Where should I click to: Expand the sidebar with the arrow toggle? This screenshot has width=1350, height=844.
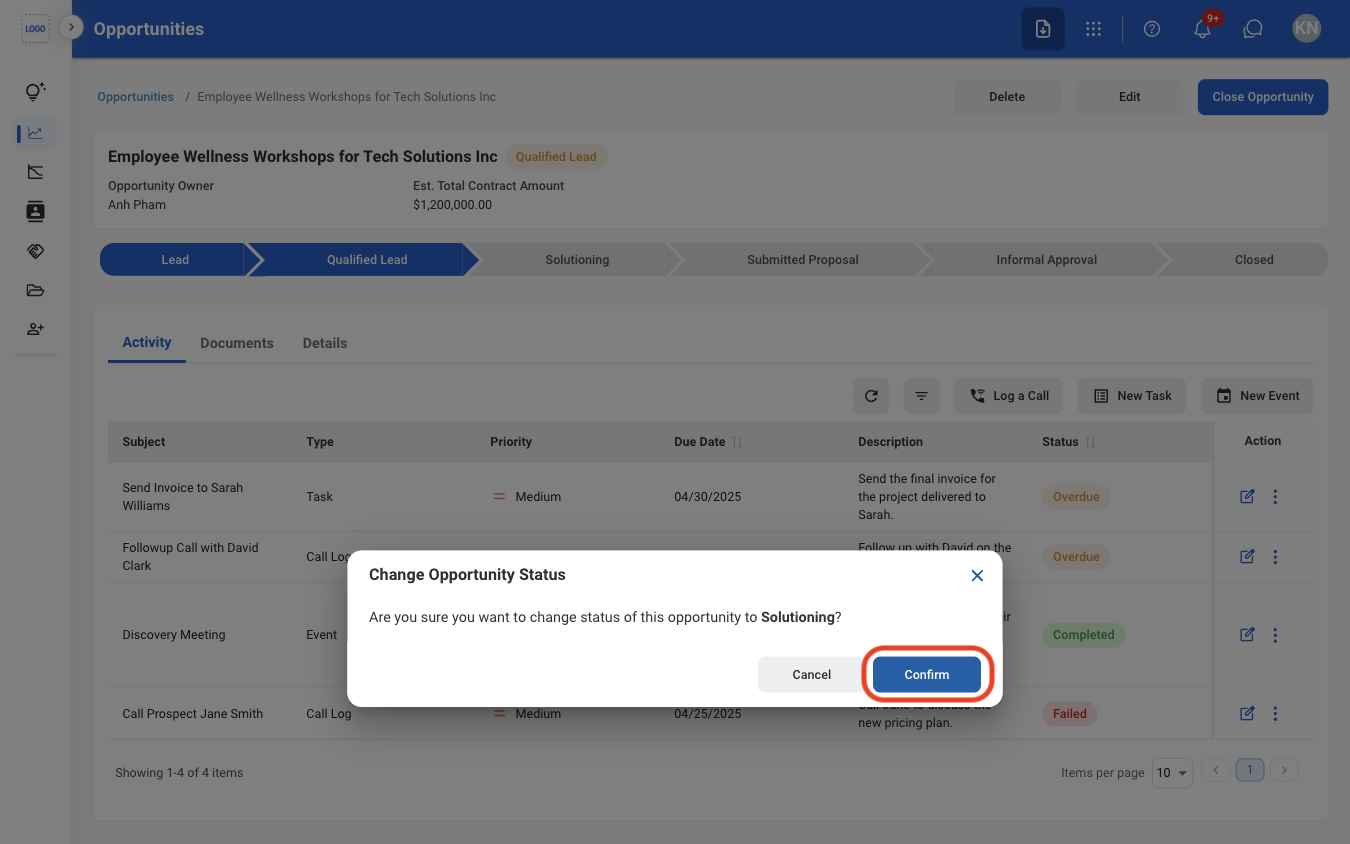point(70,27)
